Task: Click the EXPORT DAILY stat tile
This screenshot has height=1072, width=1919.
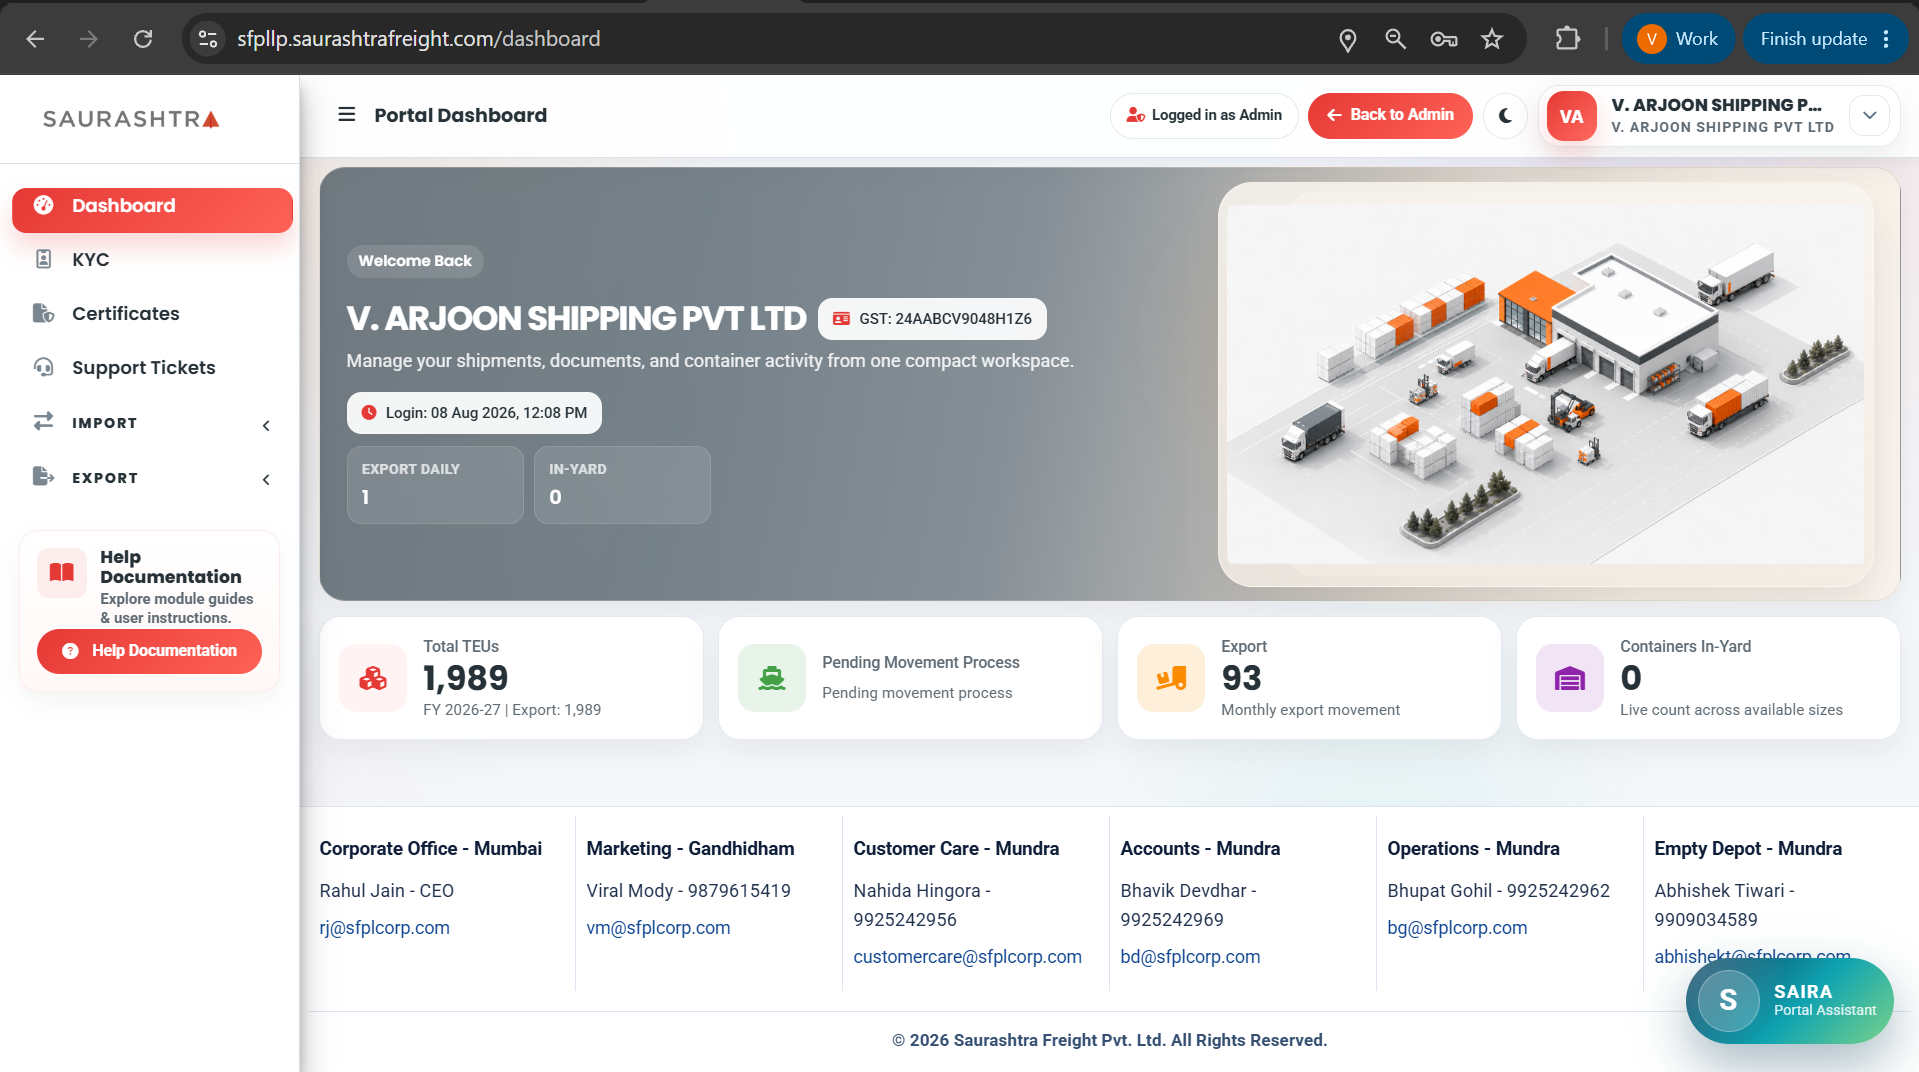Action: (x=435, y=485)
